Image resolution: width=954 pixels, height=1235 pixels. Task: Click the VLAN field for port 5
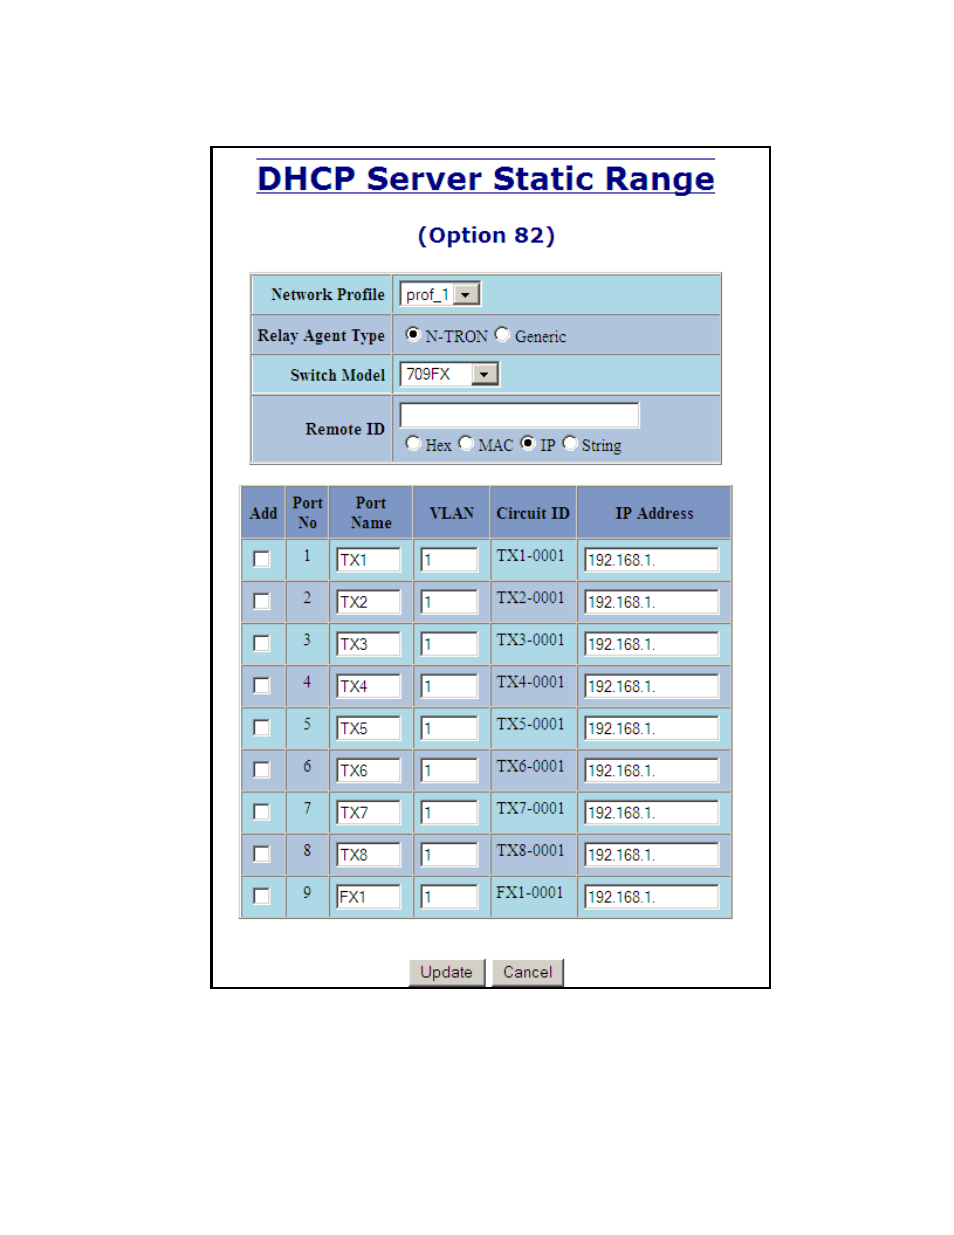tap(449, 728)
